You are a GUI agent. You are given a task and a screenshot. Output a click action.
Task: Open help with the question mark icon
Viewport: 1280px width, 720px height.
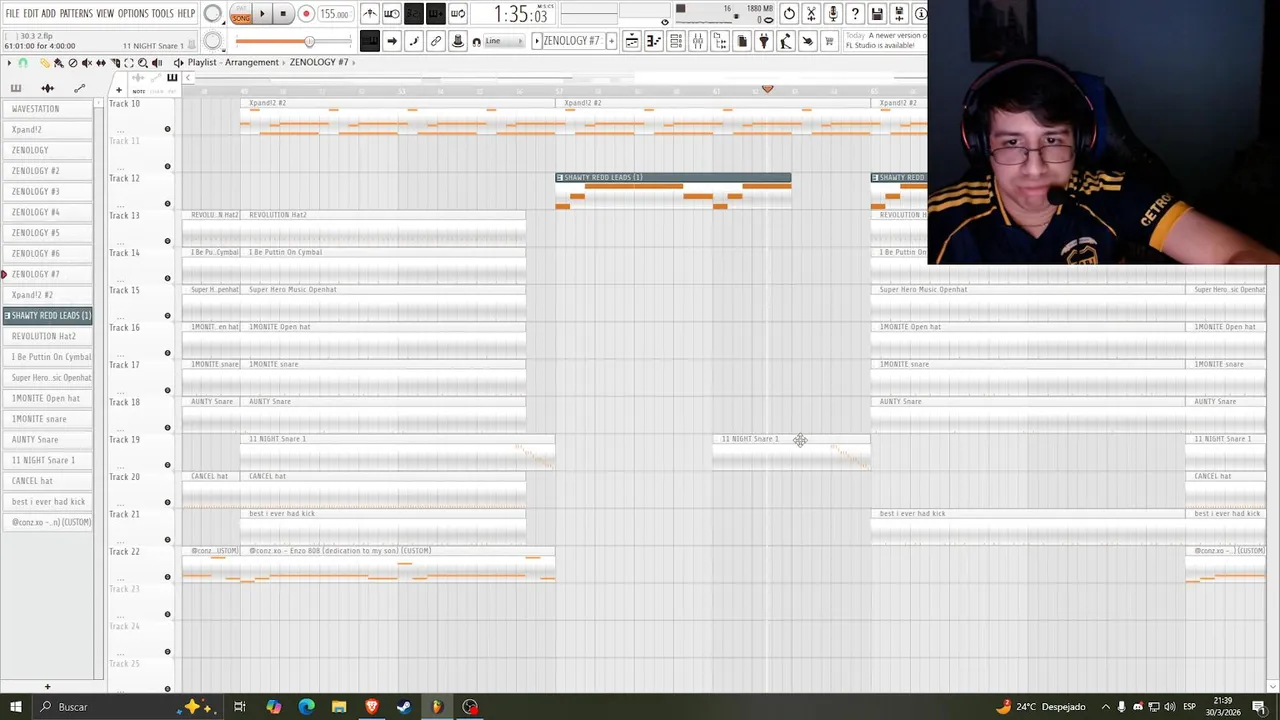(855, 14)
